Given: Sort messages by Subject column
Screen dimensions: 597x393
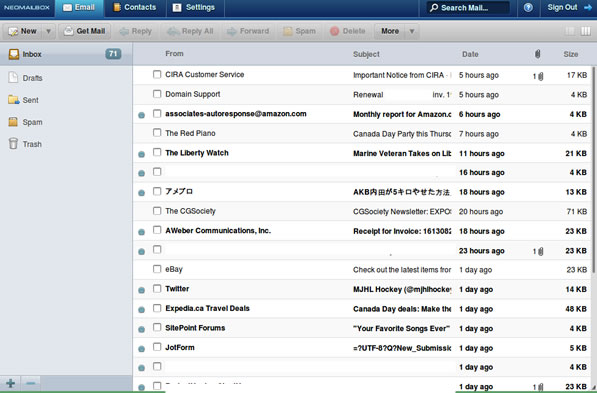Looking at the screenshot, I should [x=366, y=54].
